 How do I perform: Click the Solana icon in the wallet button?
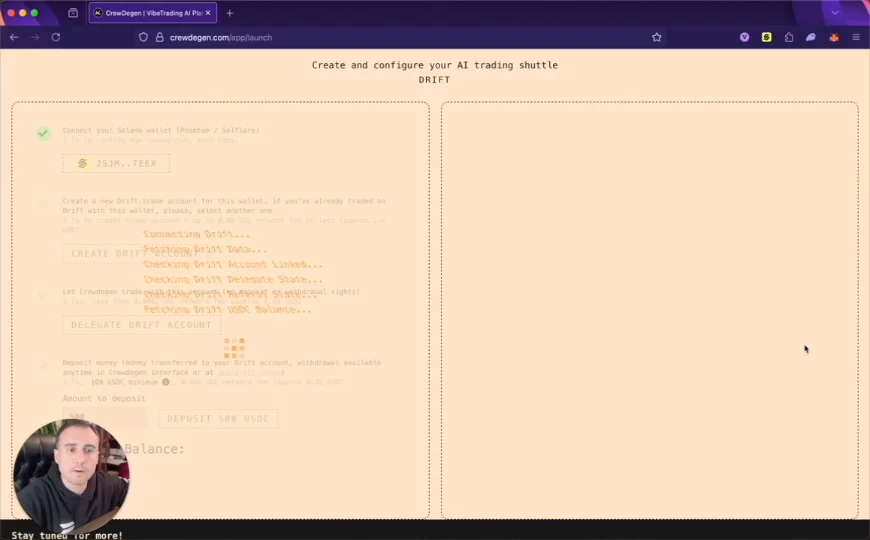point(83,163)
